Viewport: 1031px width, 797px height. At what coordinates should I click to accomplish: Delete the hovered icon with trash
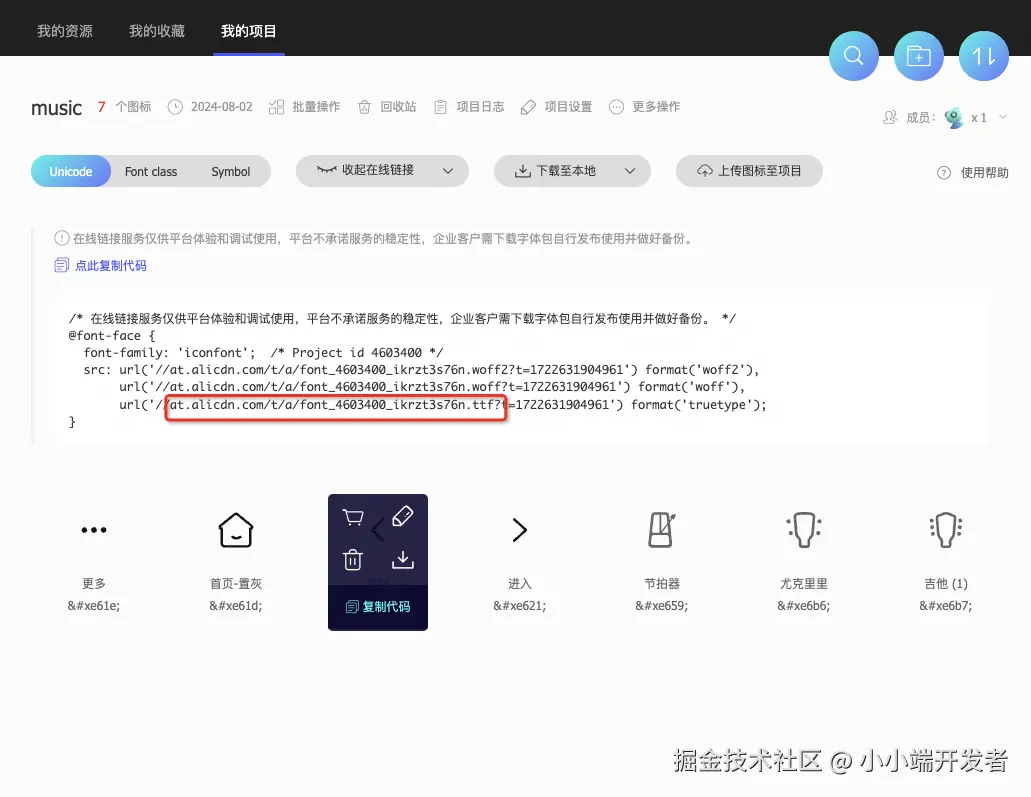pyautogui.click(x=353, y=560)
